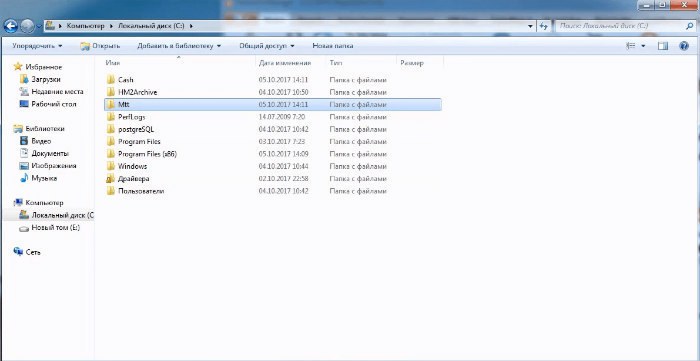Select the Драйвера folder name

(x=133, y=179)
